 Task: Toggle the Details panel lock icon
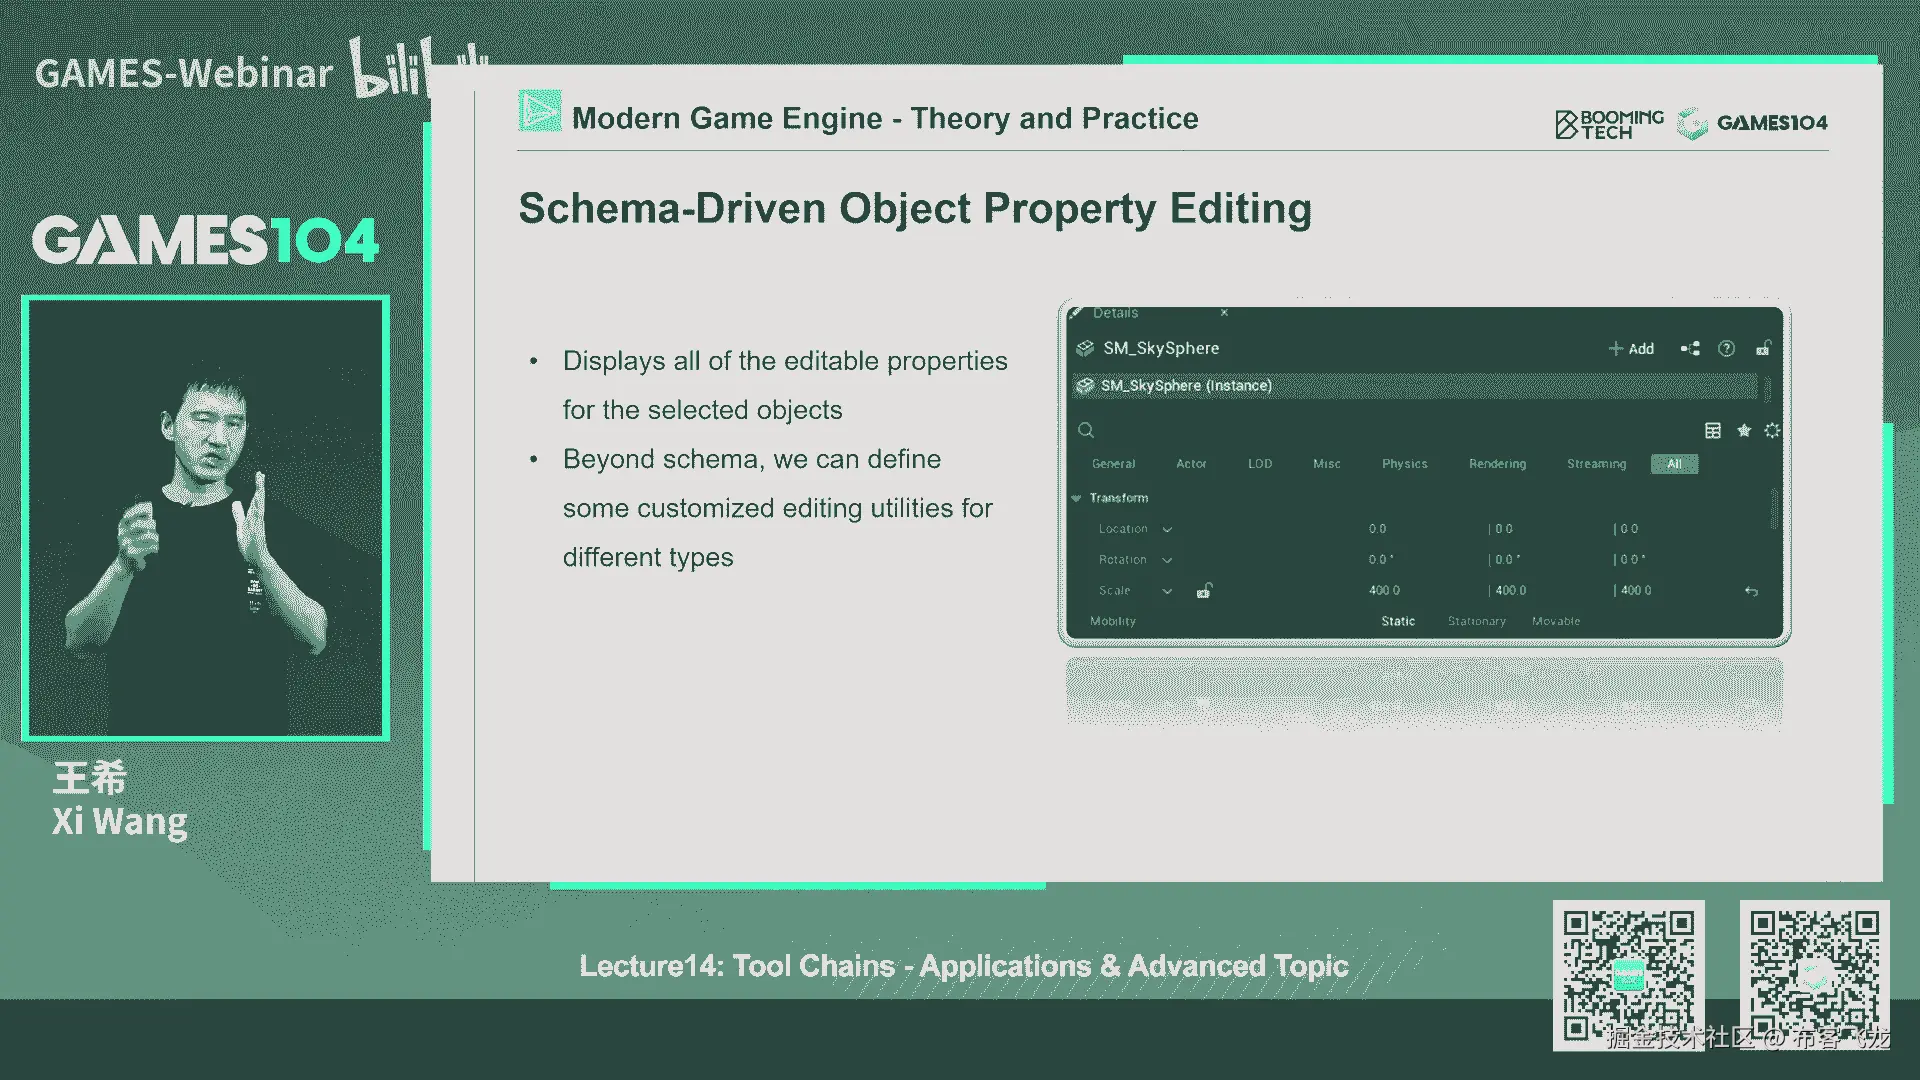(1763, 349)
